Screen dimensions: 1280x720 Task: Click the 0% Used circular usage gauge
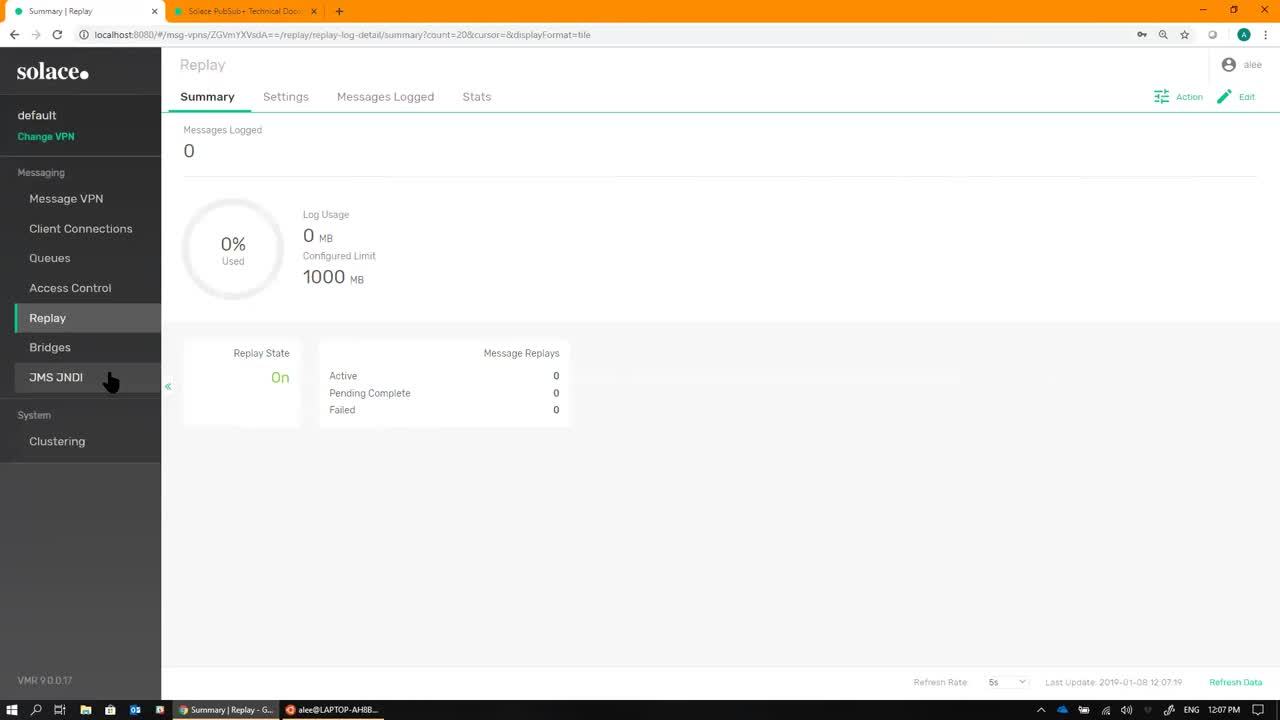[x=233, y=249]
